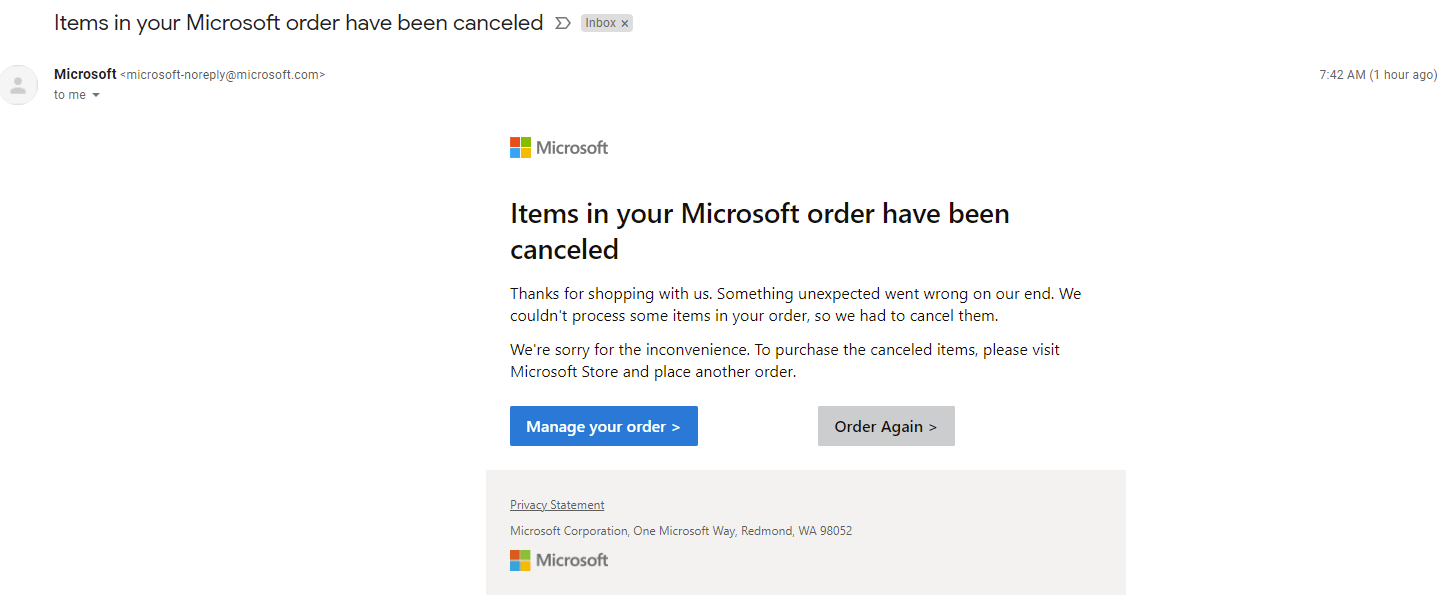Click the 'to me' recipient text
Screen dimensions: 1446x613
point(70,95)
